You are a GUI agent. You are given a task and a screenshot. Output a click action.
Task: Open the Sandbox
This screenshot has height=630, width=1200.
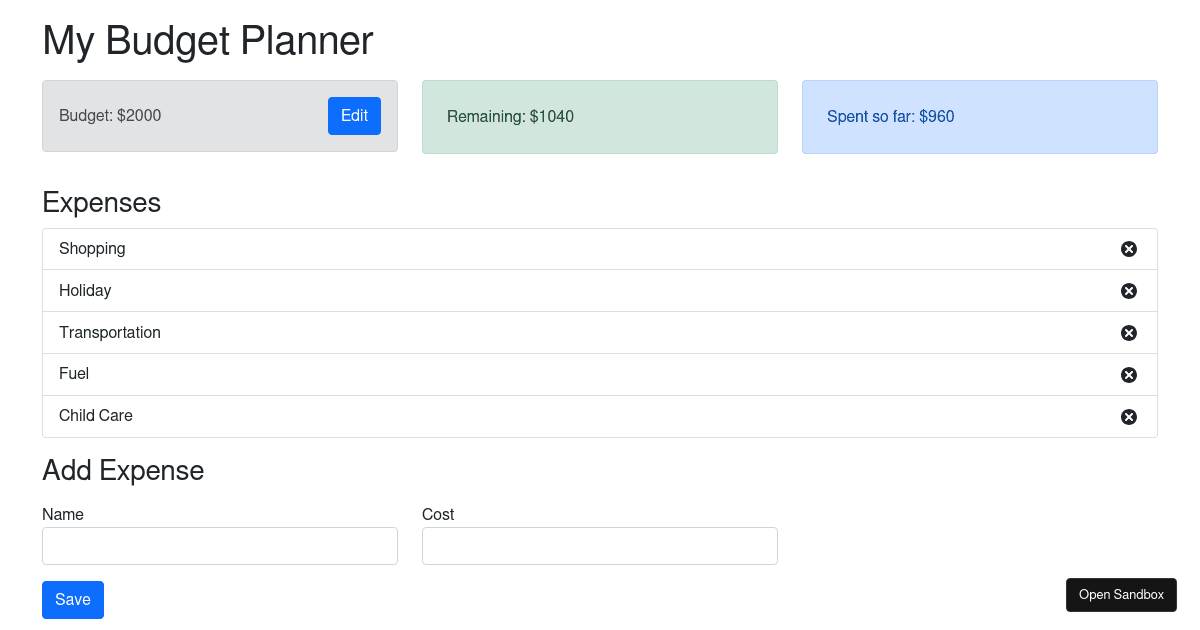1121,594
